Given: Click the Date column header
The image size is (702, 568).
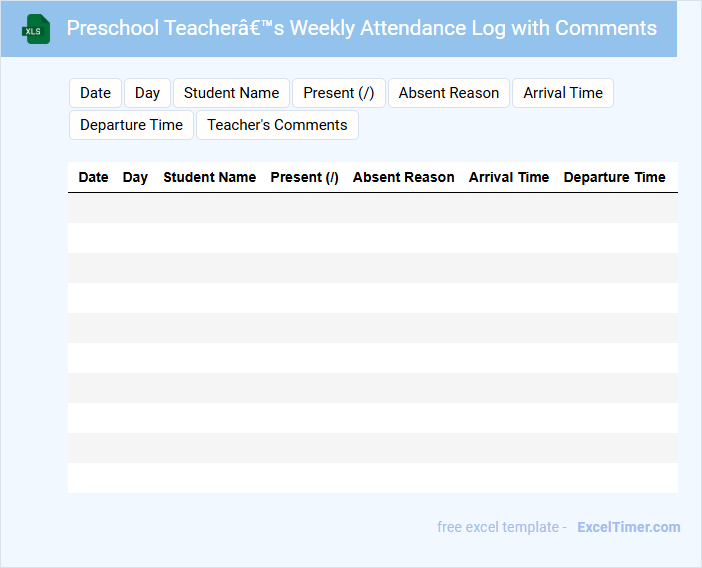Looking at the screenshot, I should click(93, 177).
